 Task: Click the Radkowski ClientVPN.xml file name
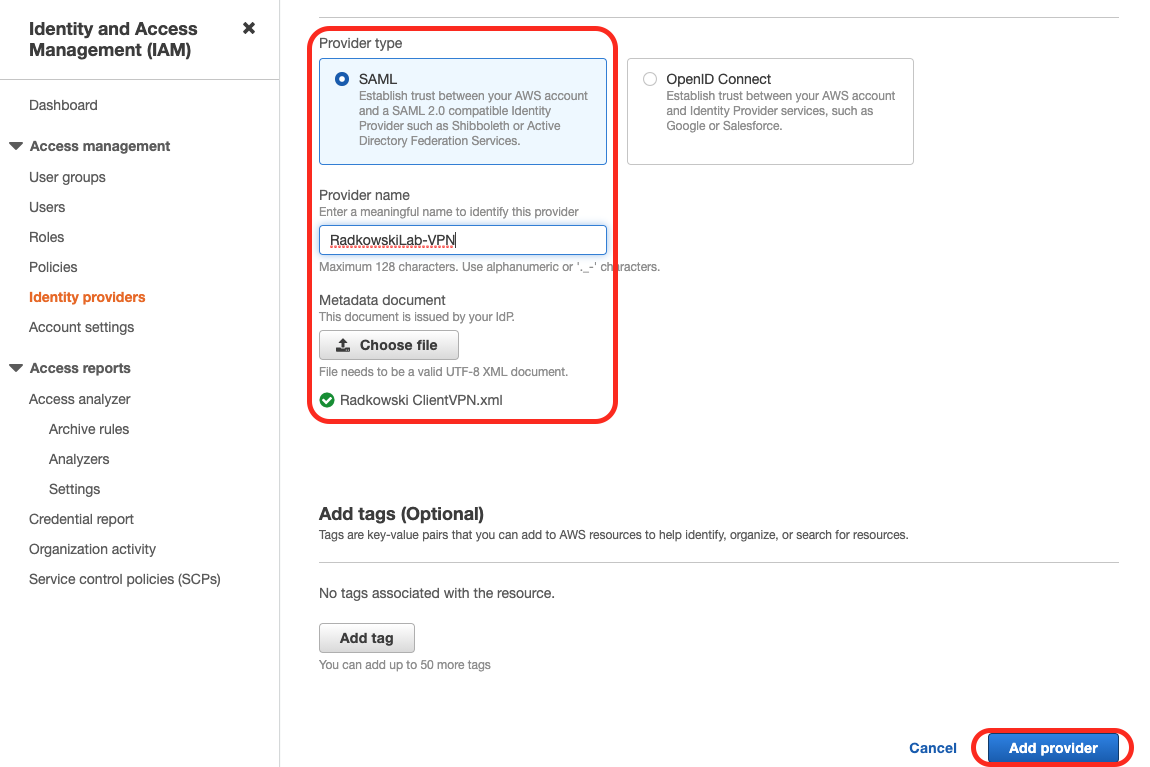tap(421, 400)
